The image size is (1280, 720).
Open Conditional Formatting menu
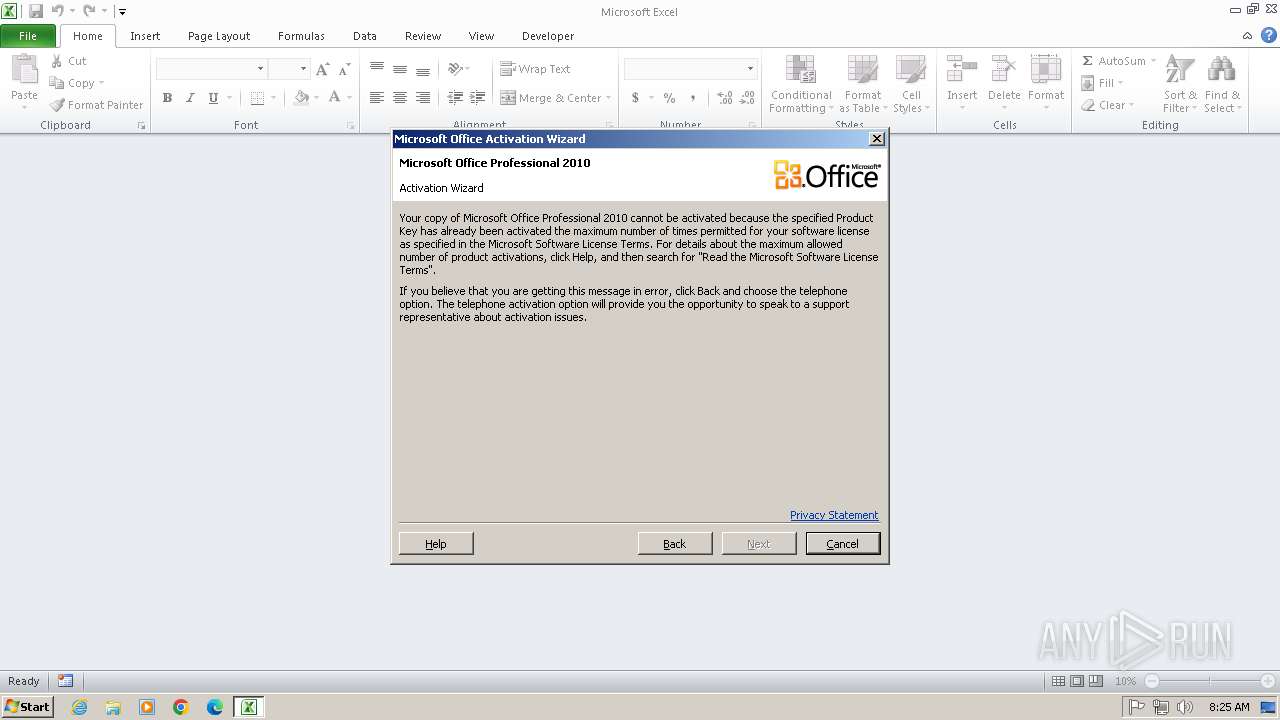pyautogui.click(x=801, y=84)
